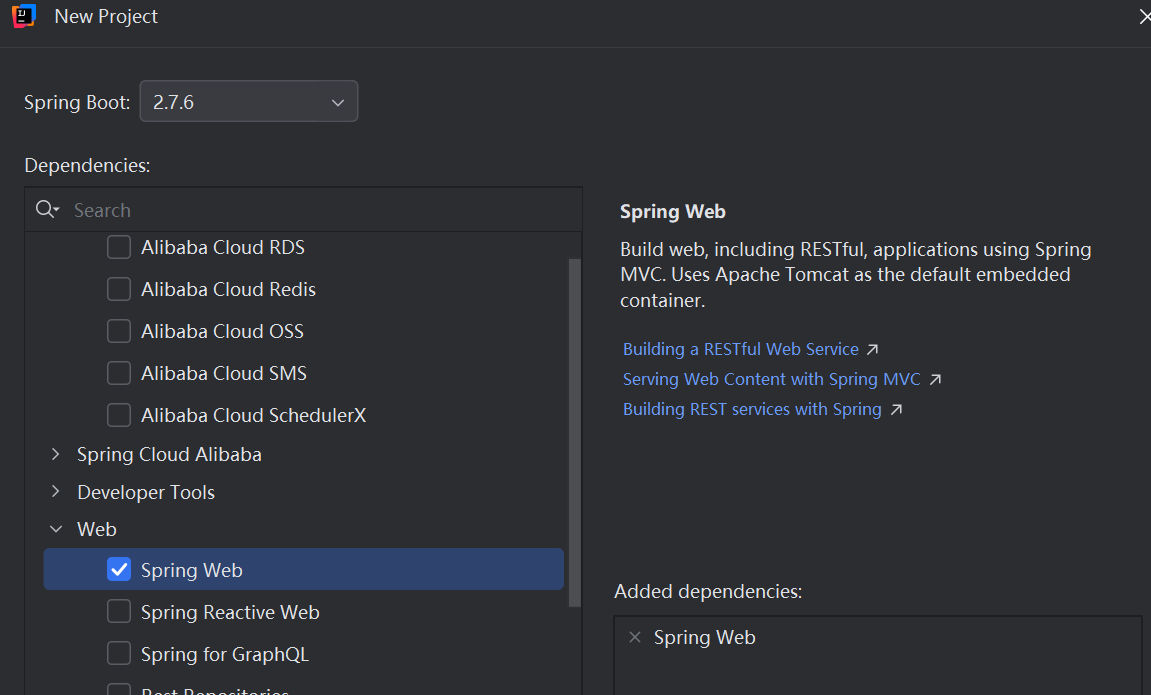Click the dependencies Search field

click(304, 210)
